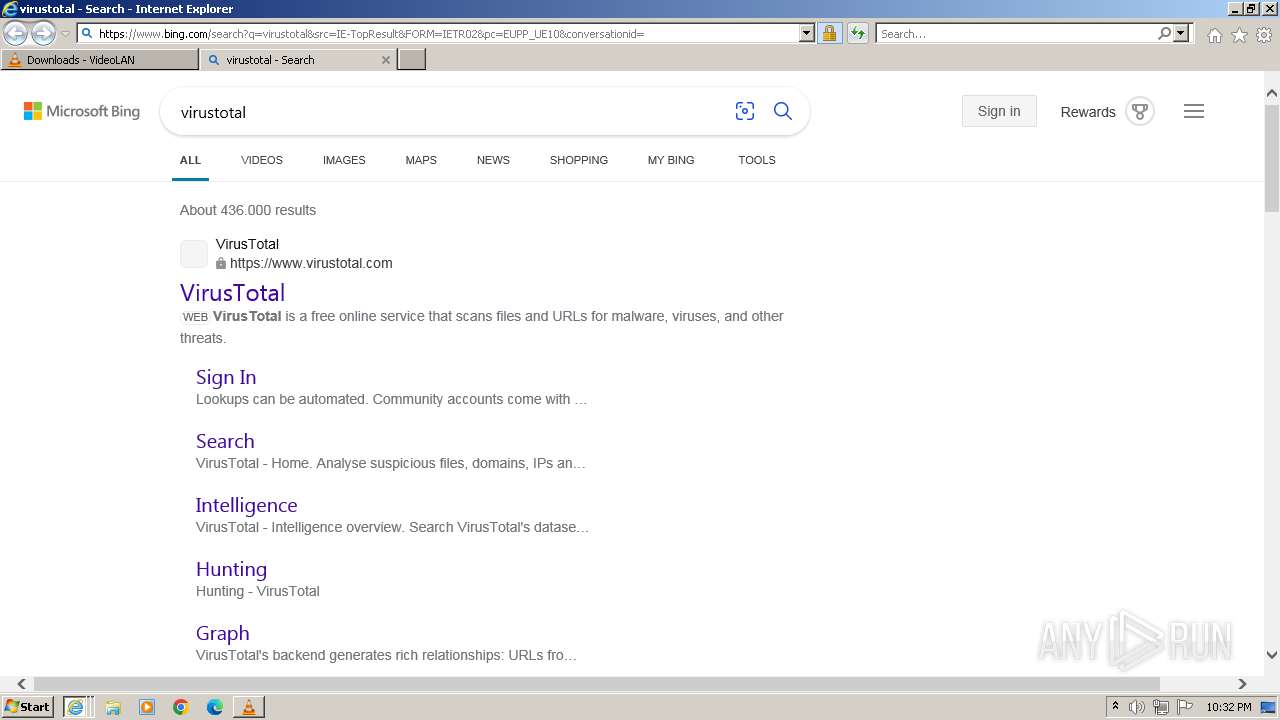This screenshot has height=720, width=1280.
Task: Open the Intelligence sublink
Action: coord(246,505)
